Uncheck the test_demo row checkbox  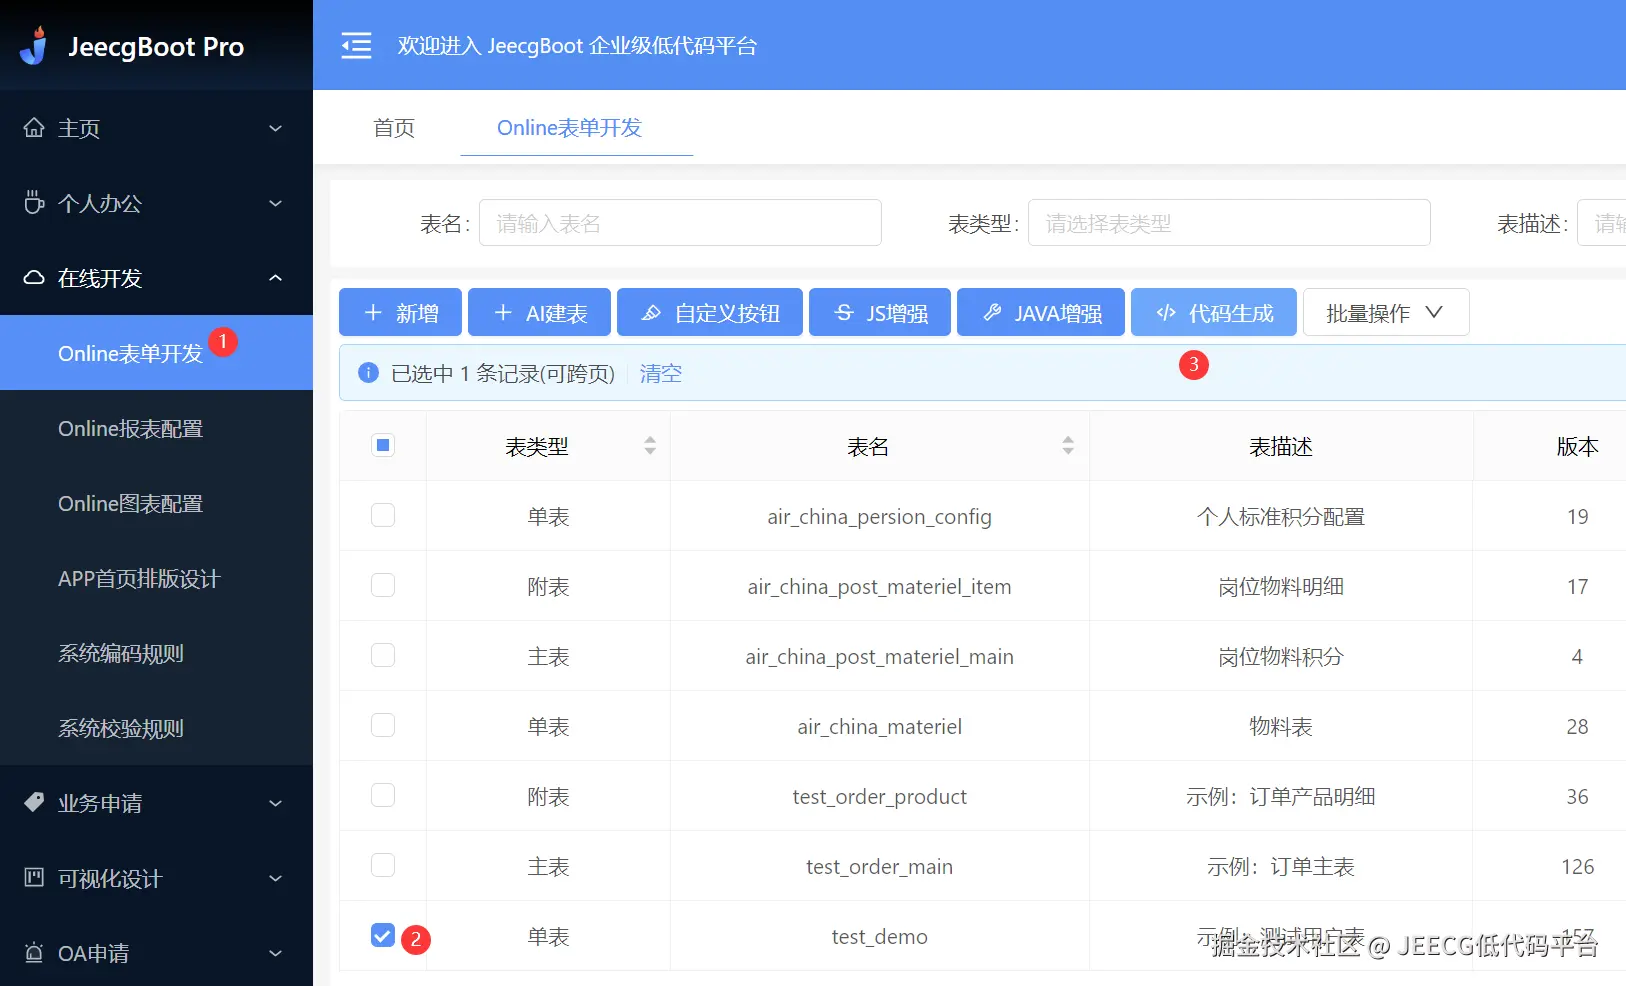point(383,935)
